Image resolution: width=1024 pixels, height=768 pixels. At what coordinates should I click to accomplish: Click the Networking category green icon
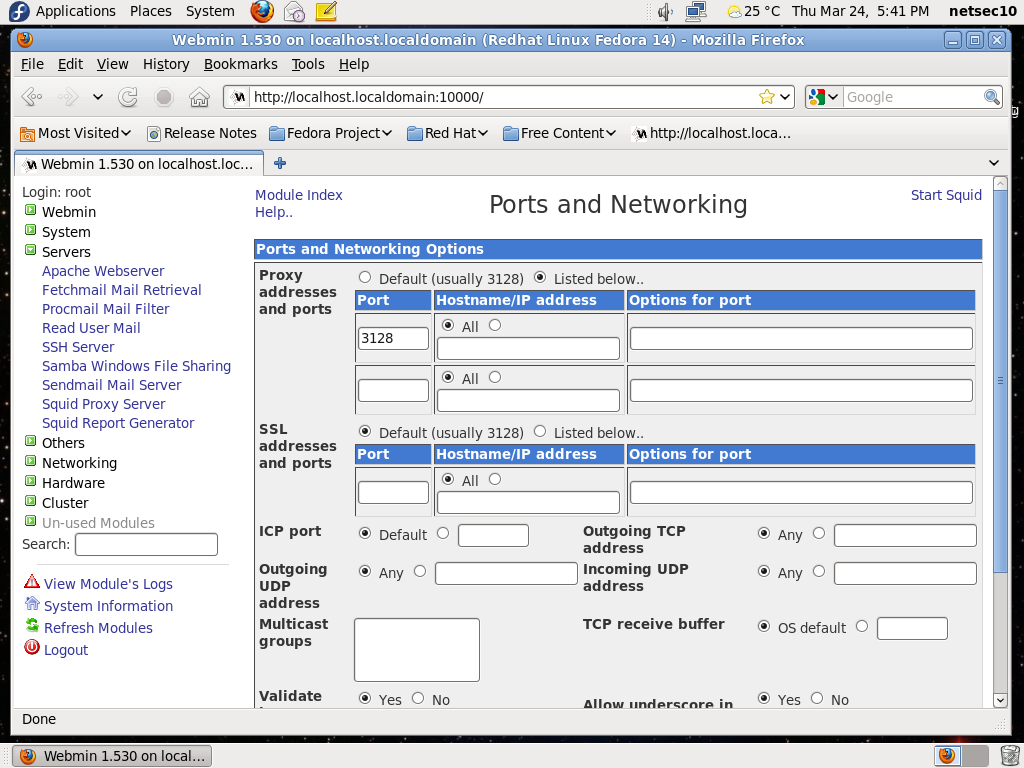[x=30, y=461]
